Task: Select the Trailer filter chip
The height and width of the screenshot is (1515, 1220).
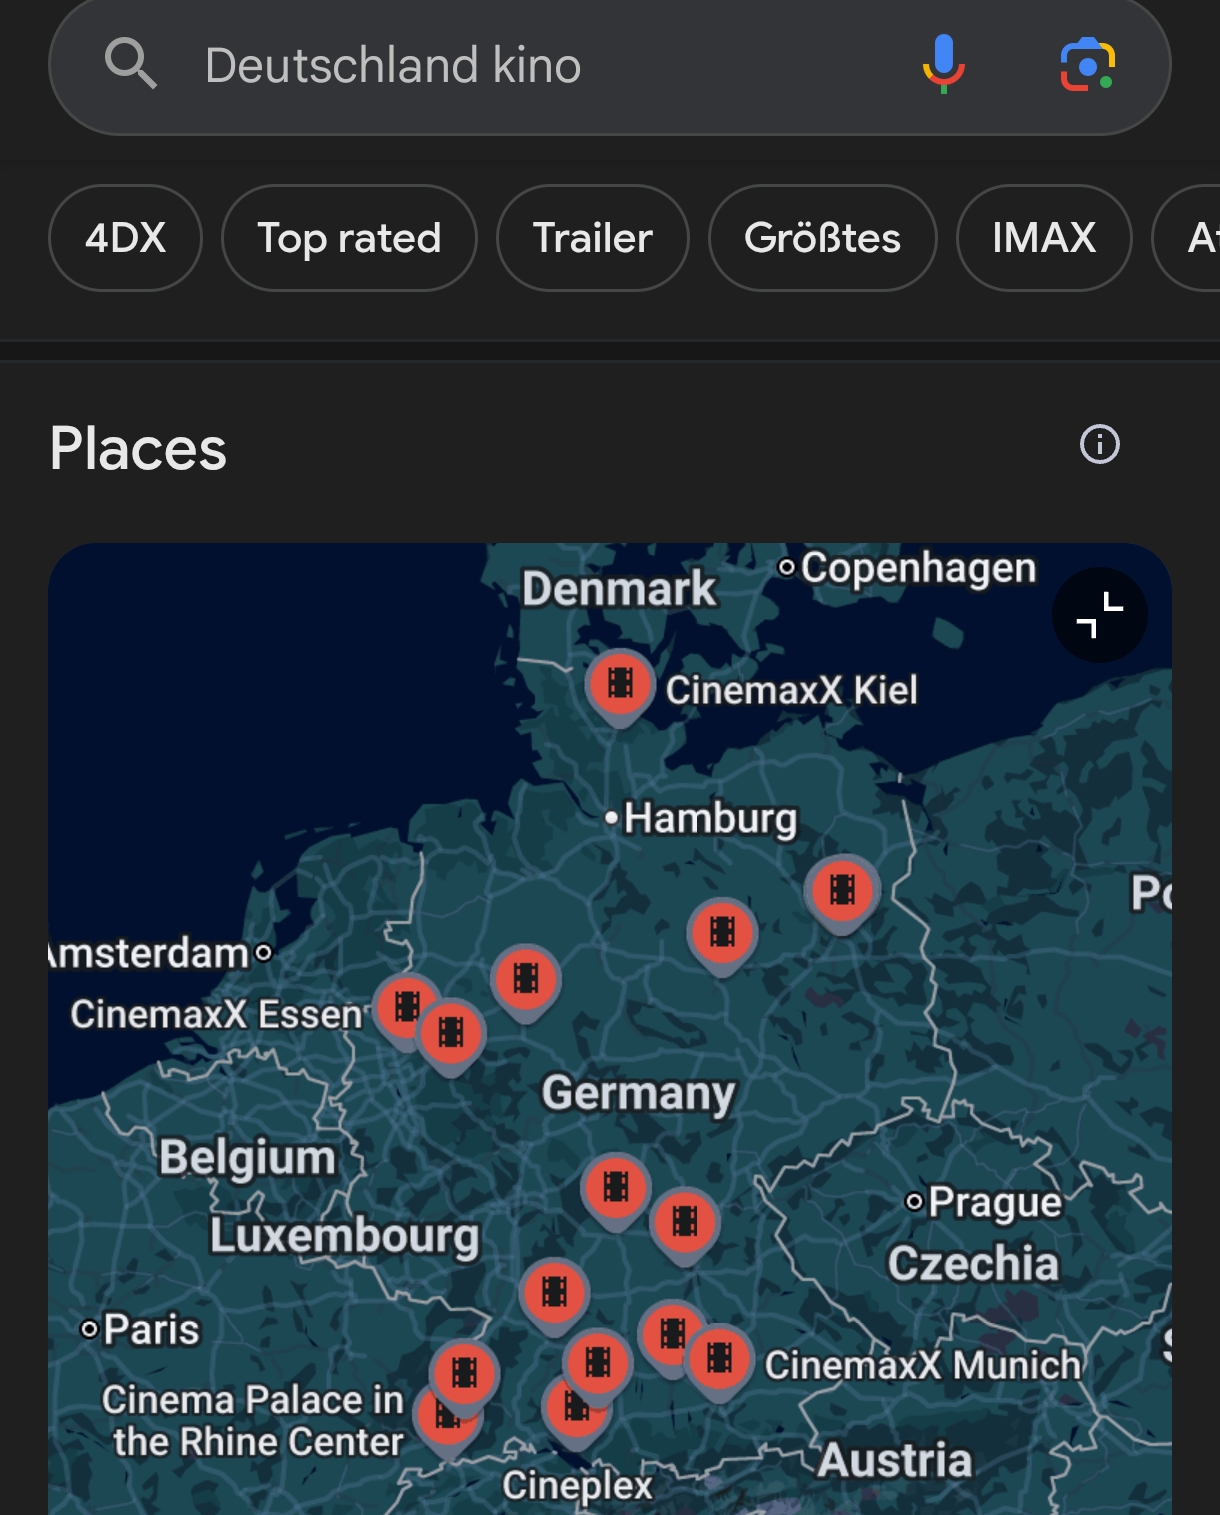Action: [593, 238]
